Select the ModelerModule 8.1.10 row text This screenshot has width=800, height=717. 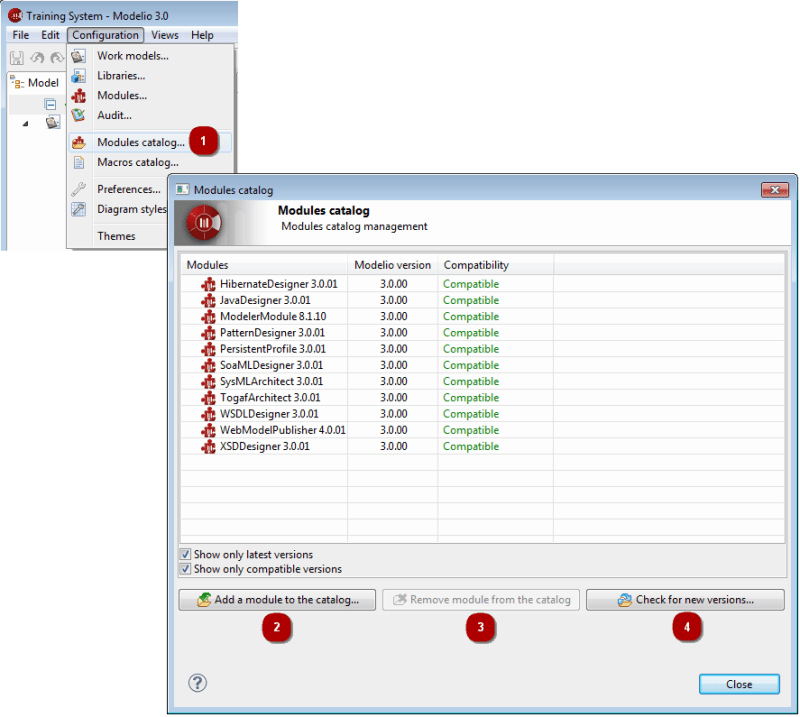coord(273,317)
